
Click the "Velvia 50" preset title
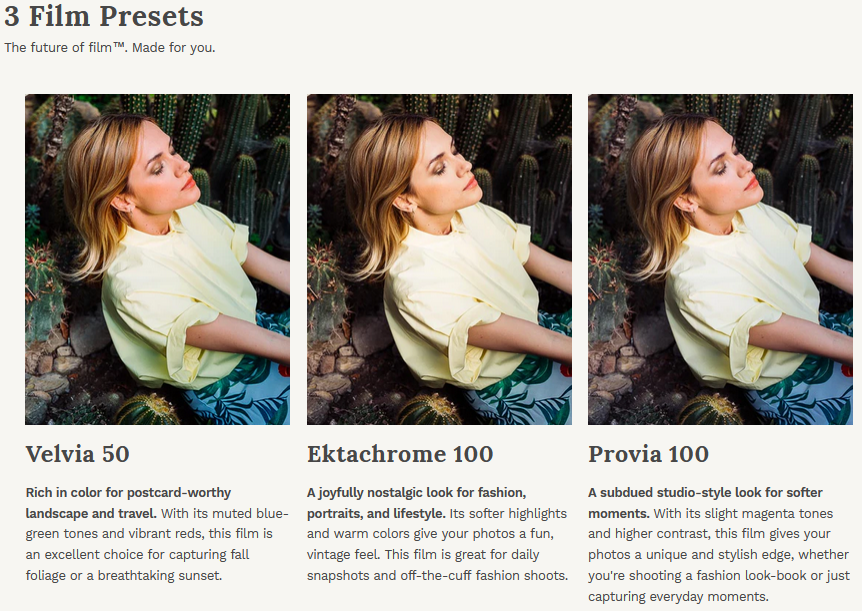click(77, 454)
